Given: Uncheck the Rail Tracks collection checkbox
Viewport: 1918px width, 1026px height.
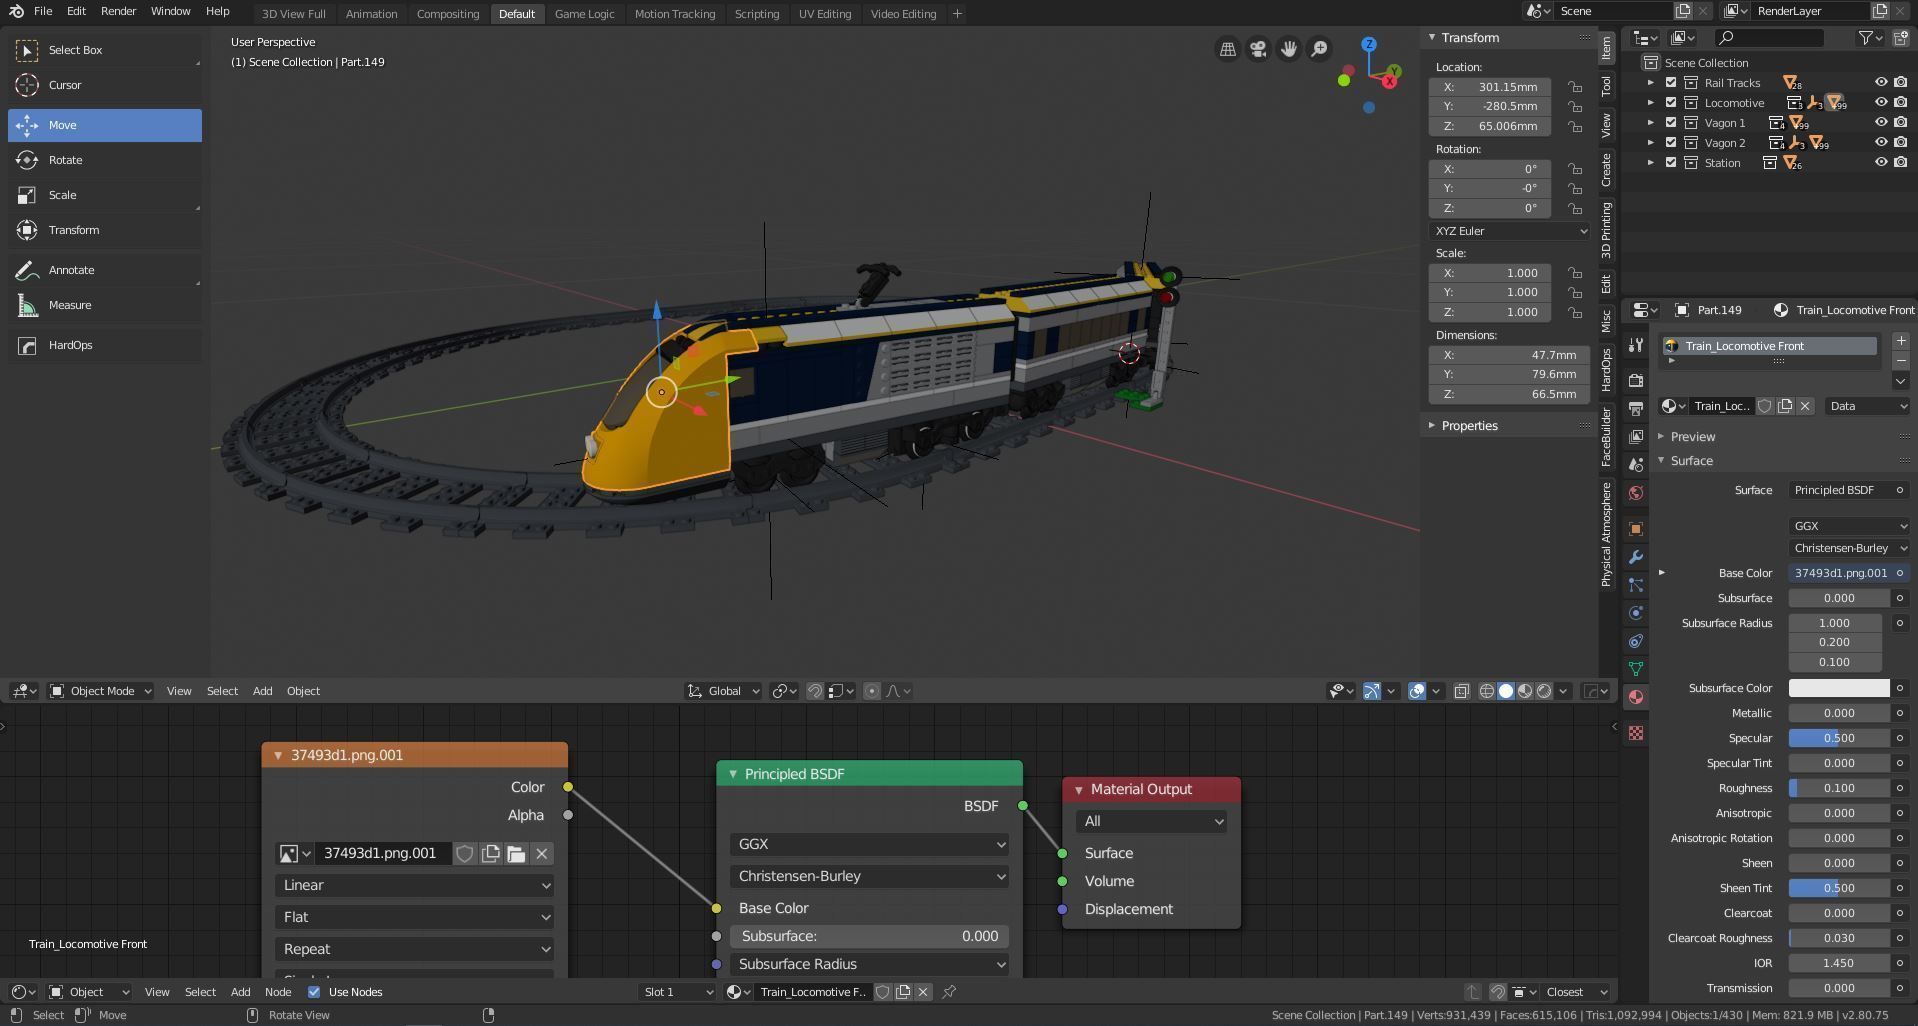Looking at the screenshot, I should point(1671,83).
